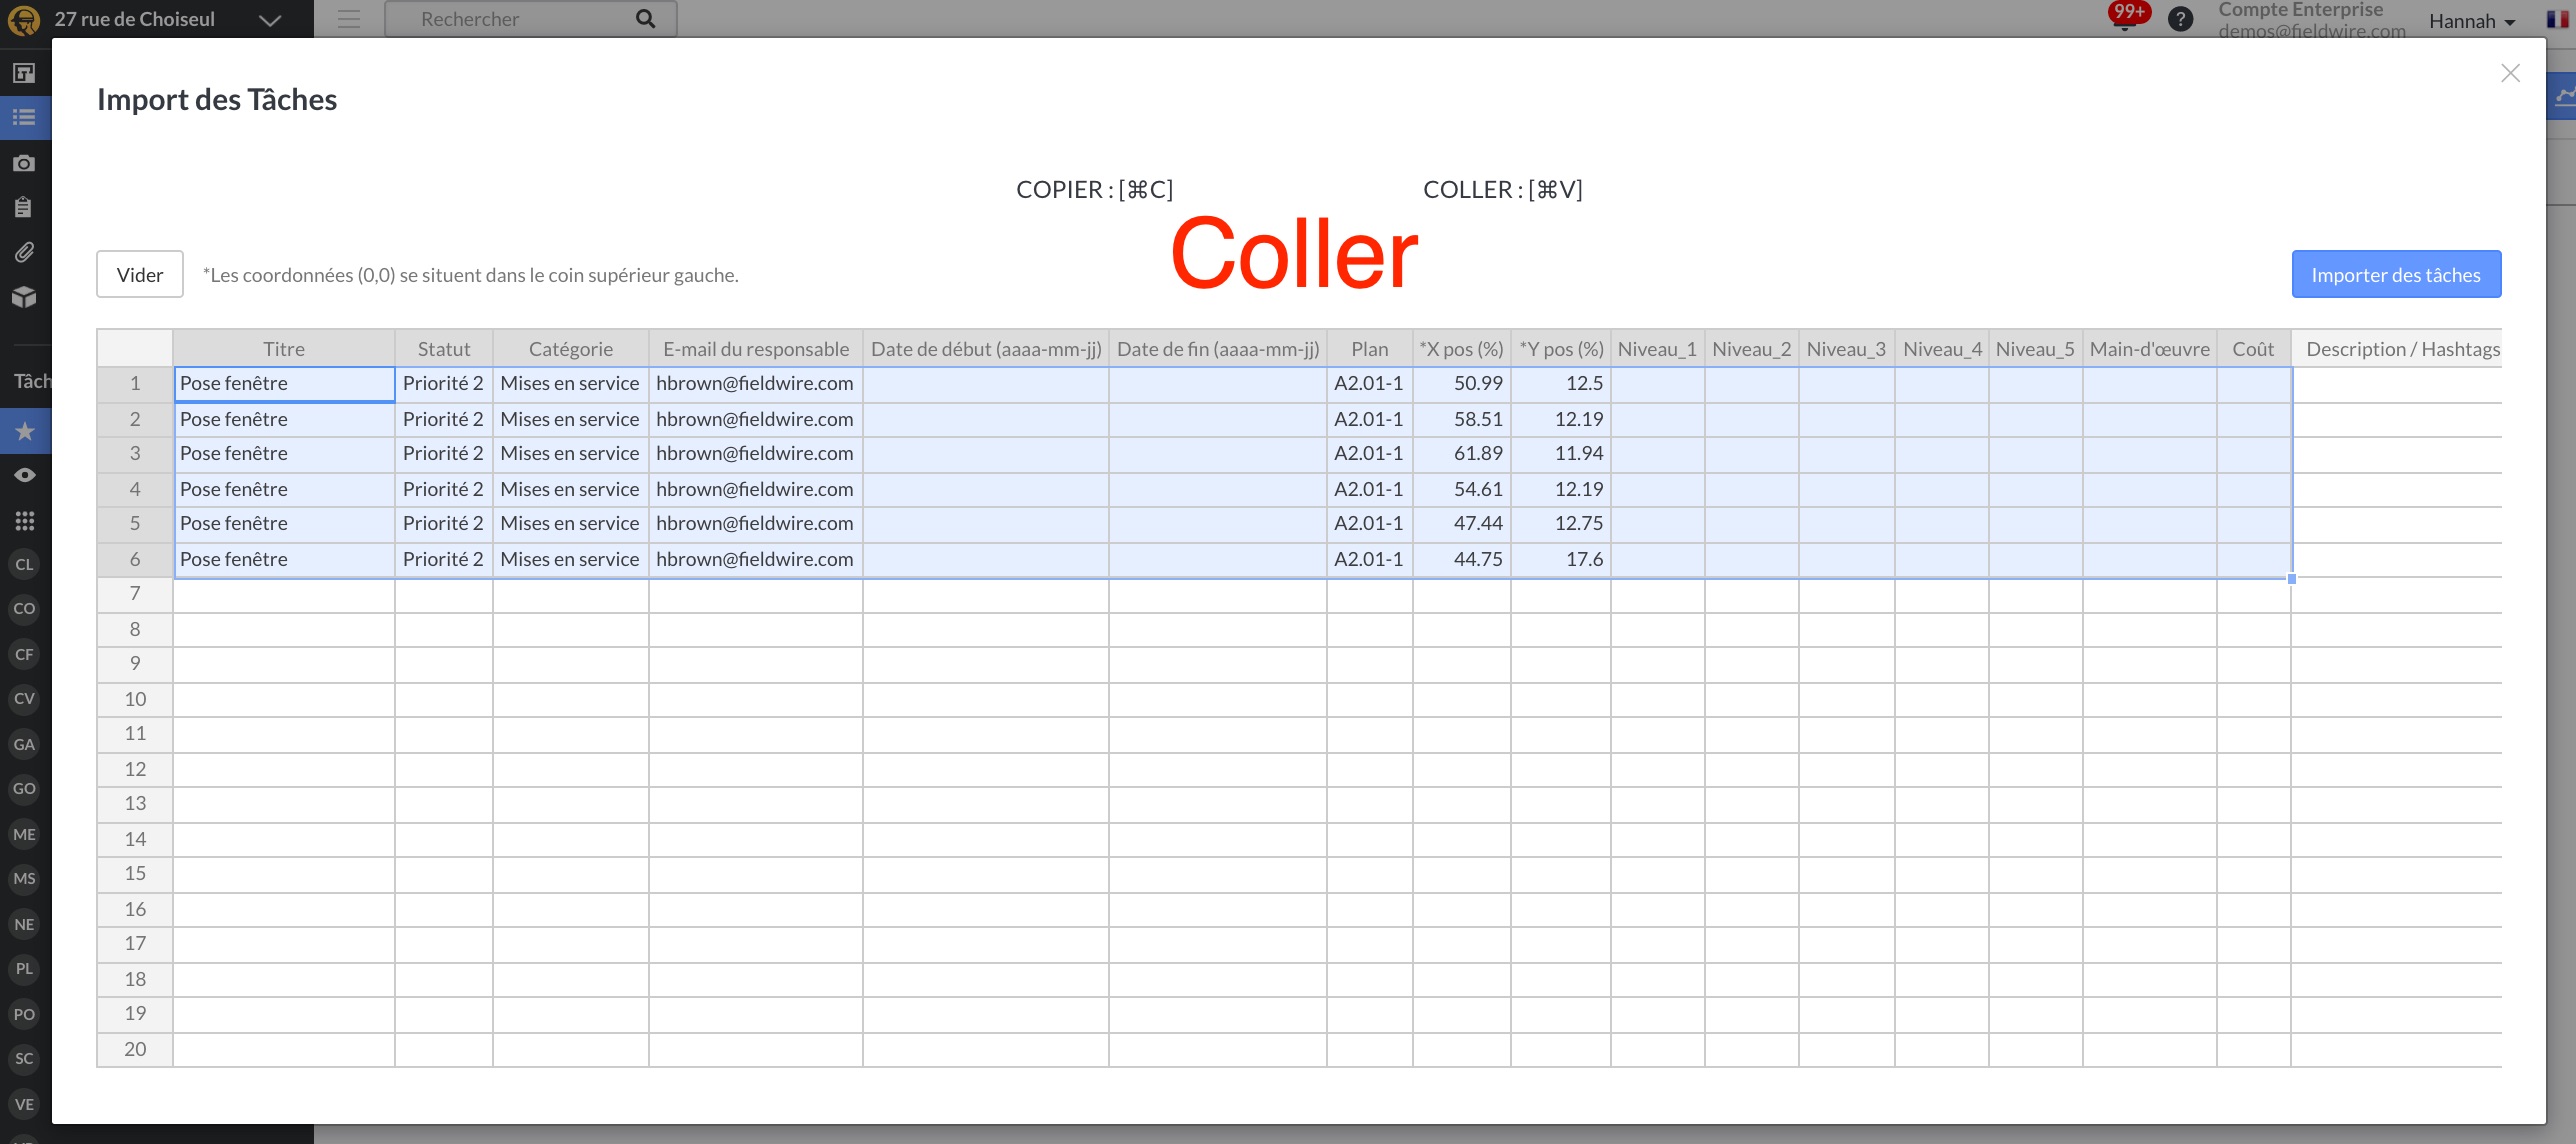This screenshot has height=1144, width=2576.
Task: Select the all categories grid icon
Action: 25,520
